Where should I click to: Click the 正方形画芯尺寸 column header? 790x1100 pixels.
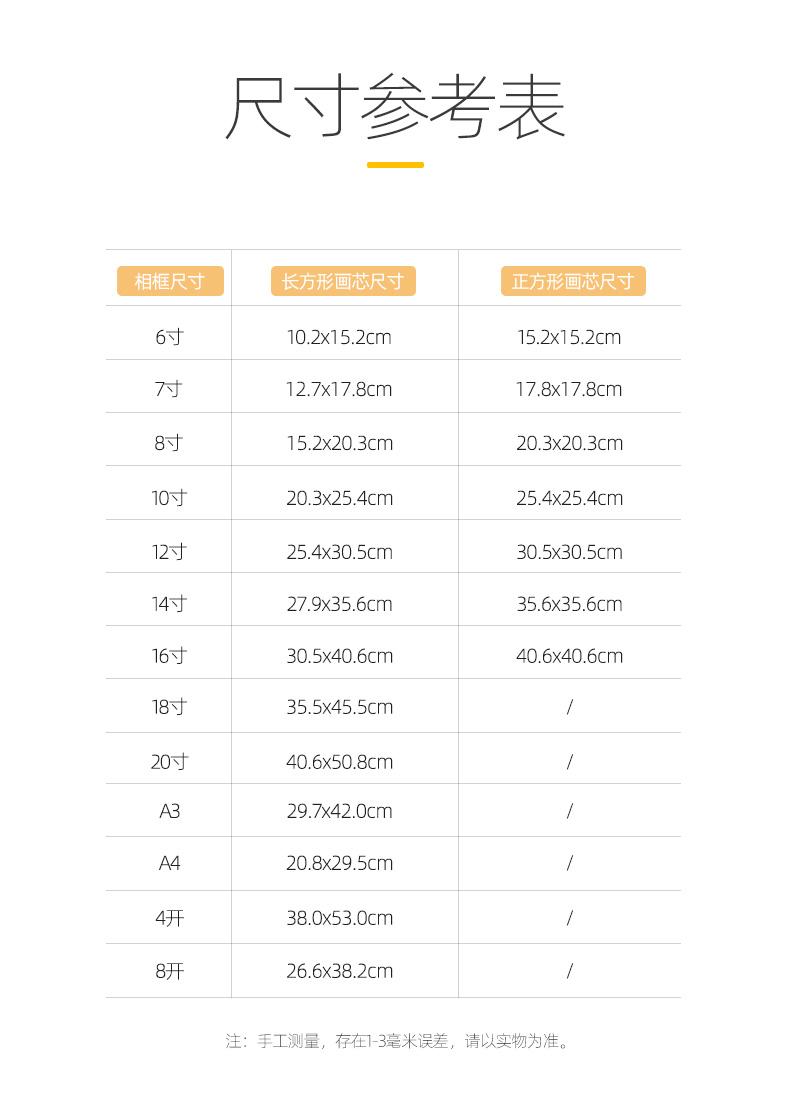[x=573, y=281]
